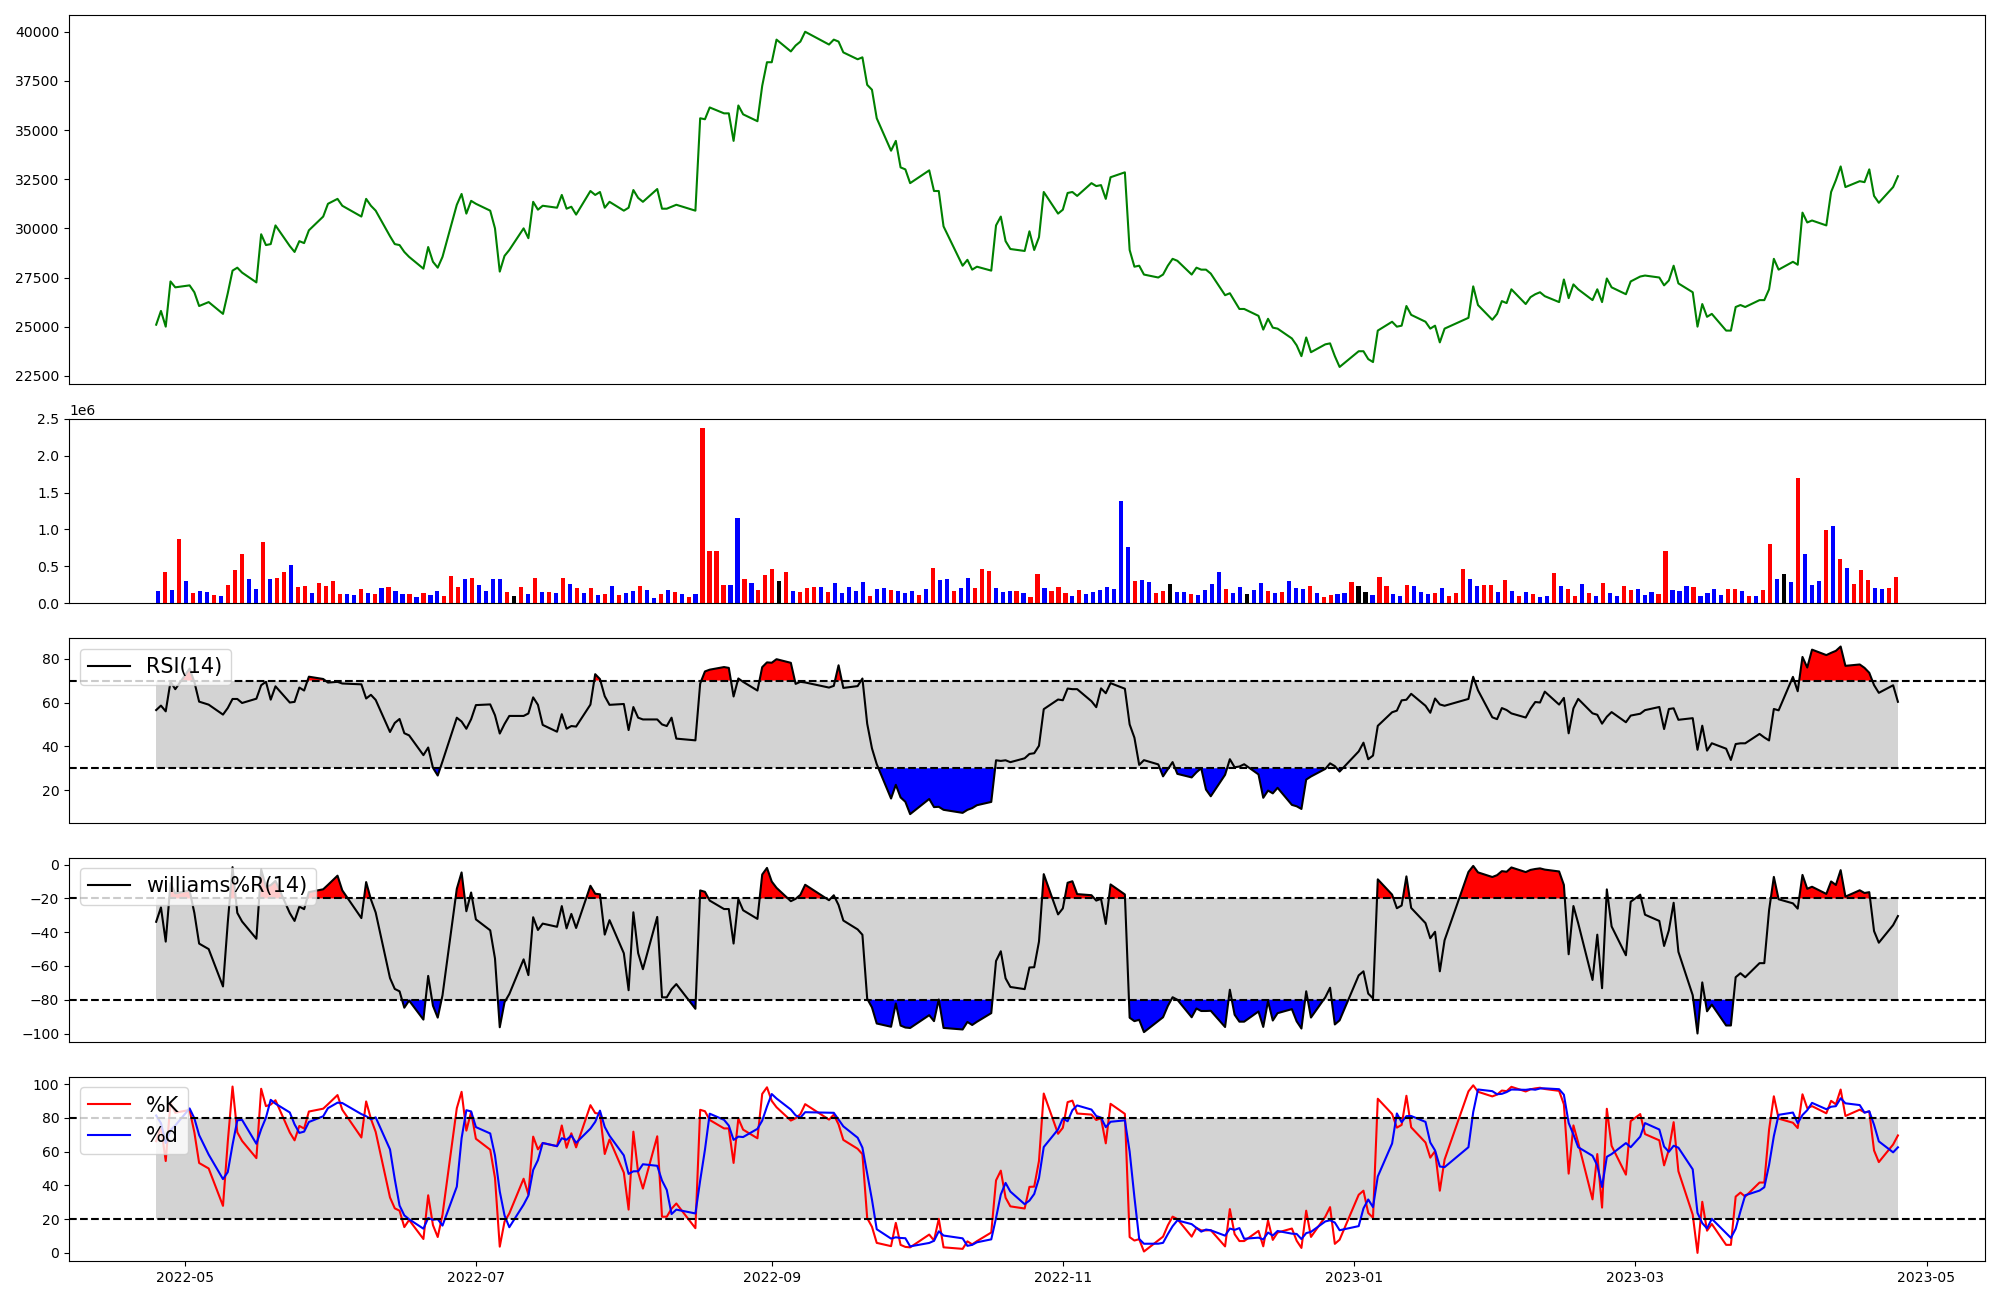The width and height of the screenshot is (2000, 1300).
Task: Click the 2022-09 date label
Action: pyautogui.click(x=772, y=1277)
